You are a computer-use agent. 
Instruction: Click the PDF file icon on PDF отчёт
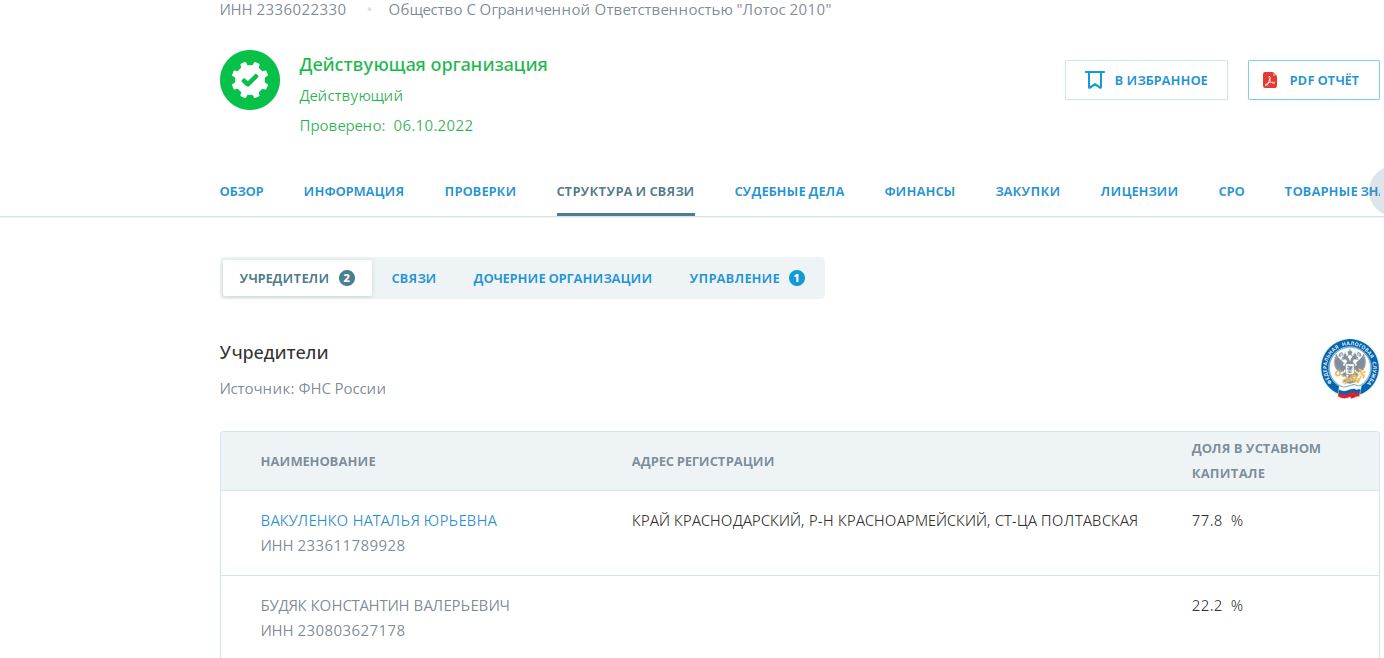pyautogui.click(x=1270, y=80)
